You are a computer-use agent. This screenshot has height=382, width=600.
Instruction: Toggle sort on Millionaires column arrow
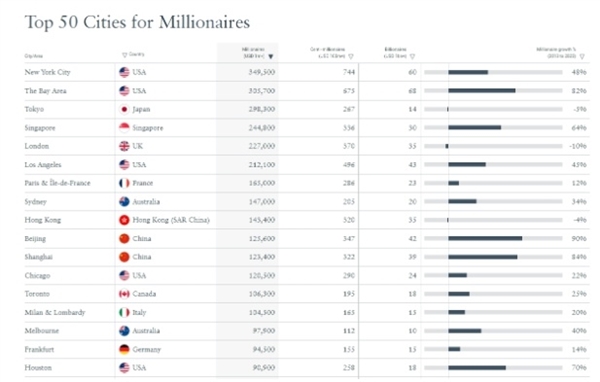271,57
